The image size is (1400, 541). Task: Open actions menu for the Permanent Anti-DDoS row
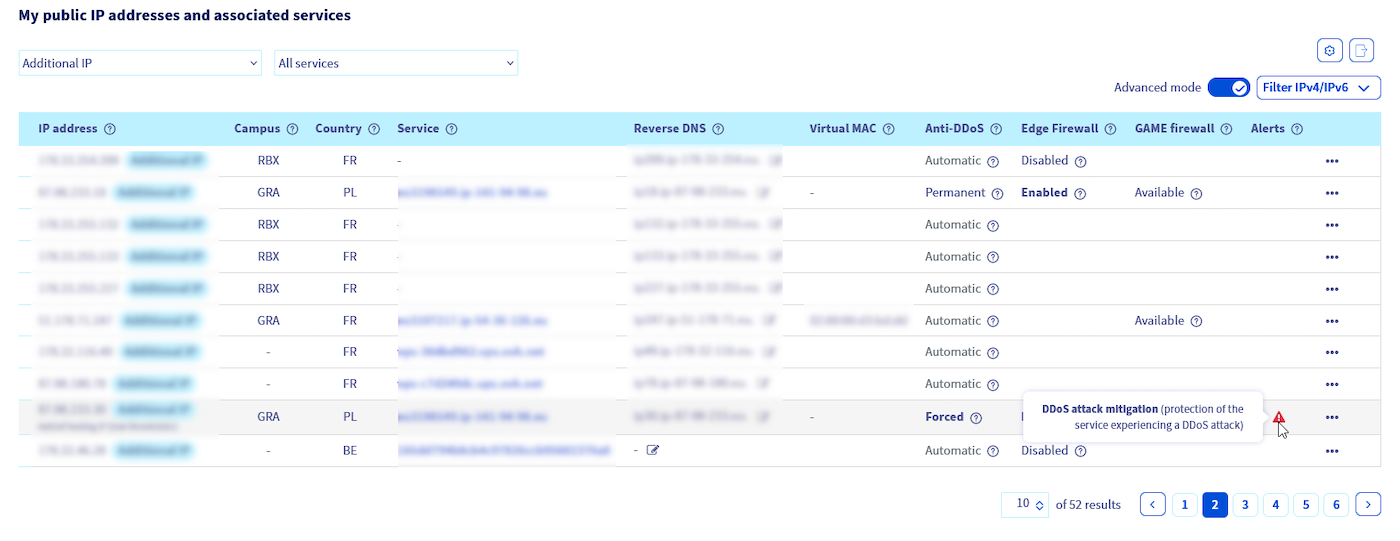pos(1331,193)
